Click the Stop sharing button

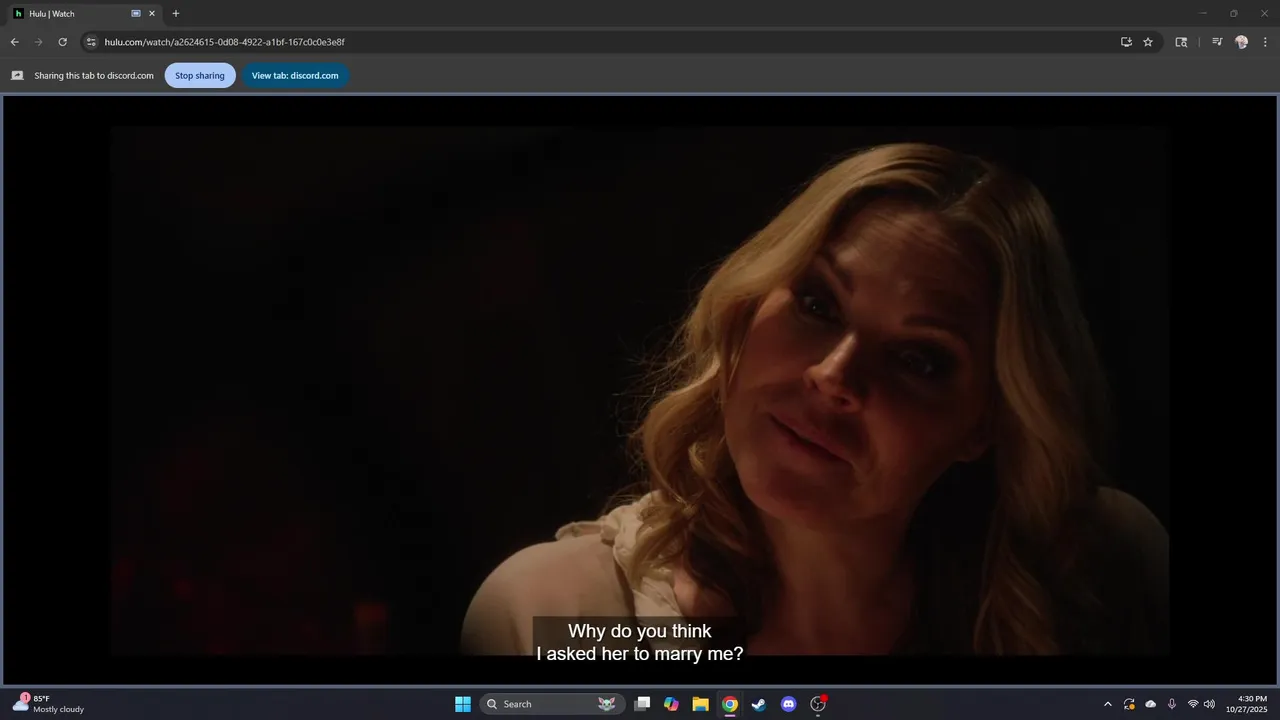click(x=200, y=75)
